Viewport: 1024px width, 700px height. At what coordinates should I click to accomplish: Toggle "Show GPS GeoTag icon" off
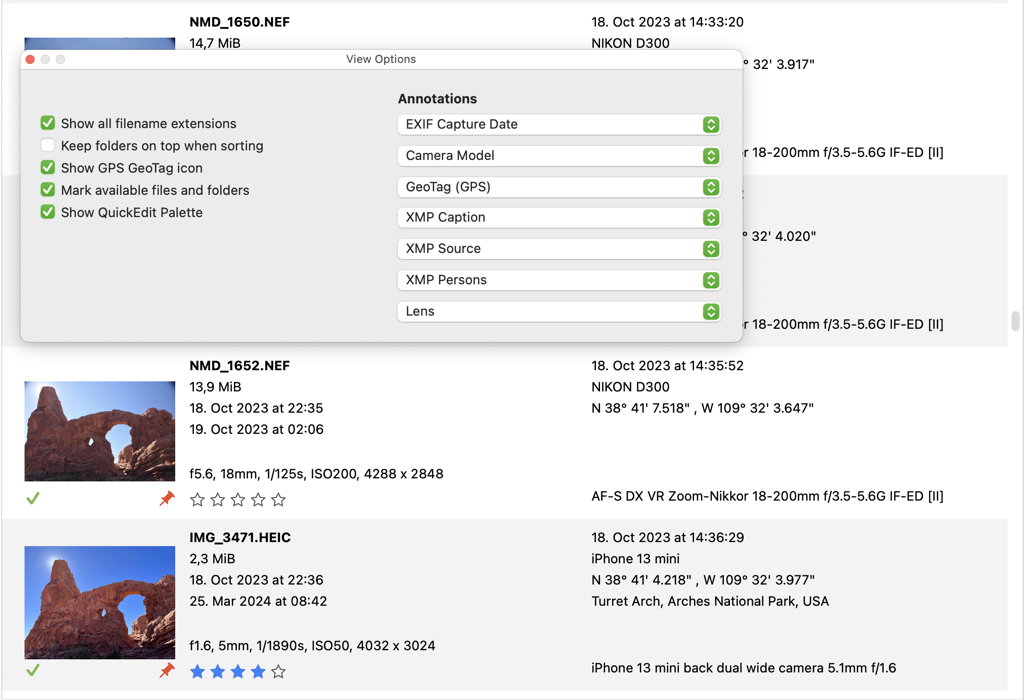pyautogui.click(x=47, y=168)
